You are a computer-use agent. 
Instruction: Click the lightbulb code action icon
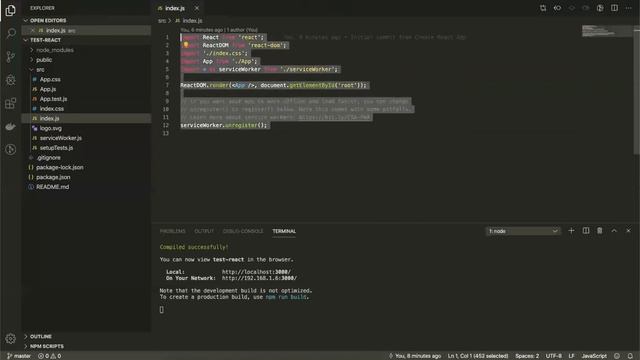tap(186, 45)
